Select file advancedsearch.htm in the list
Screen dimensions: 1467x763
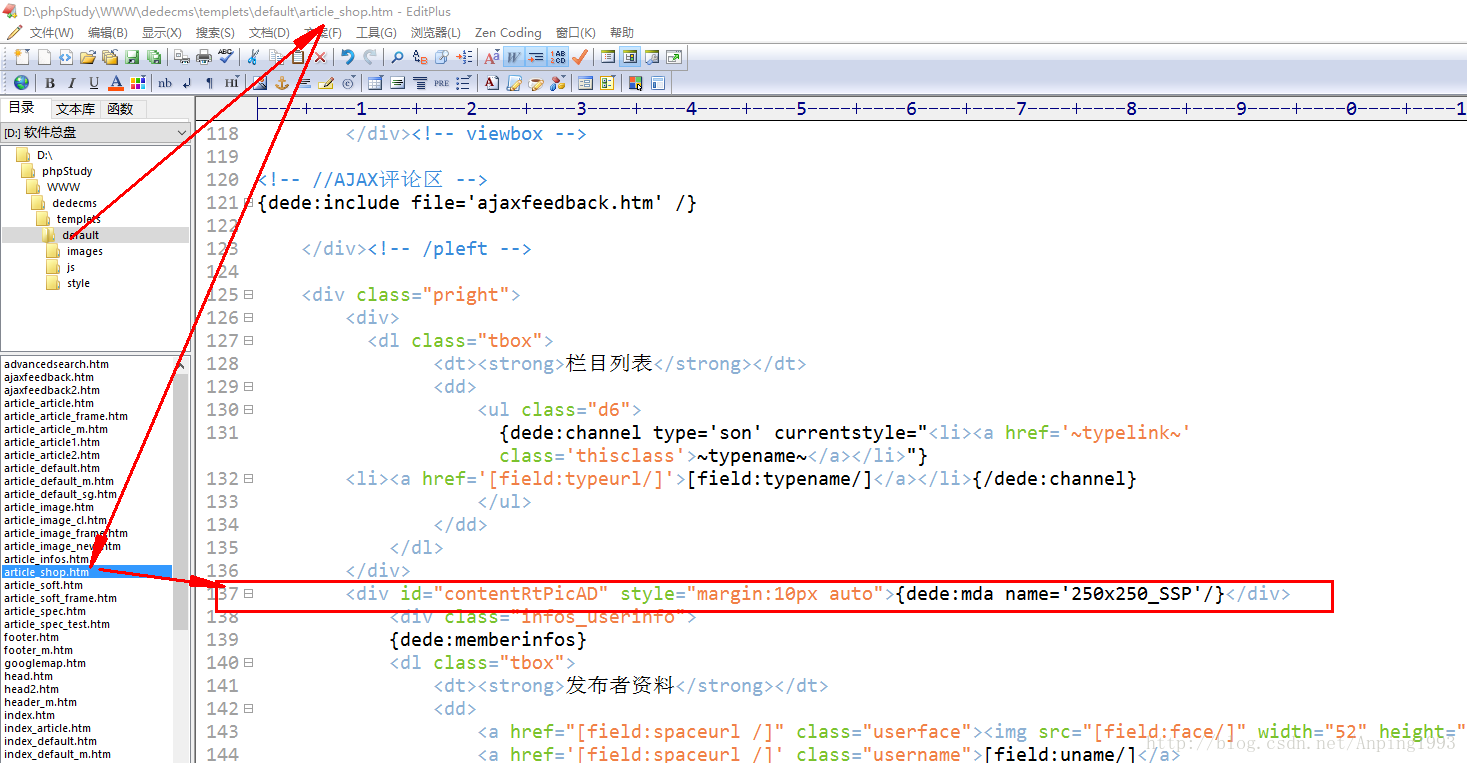click(56, 364)
